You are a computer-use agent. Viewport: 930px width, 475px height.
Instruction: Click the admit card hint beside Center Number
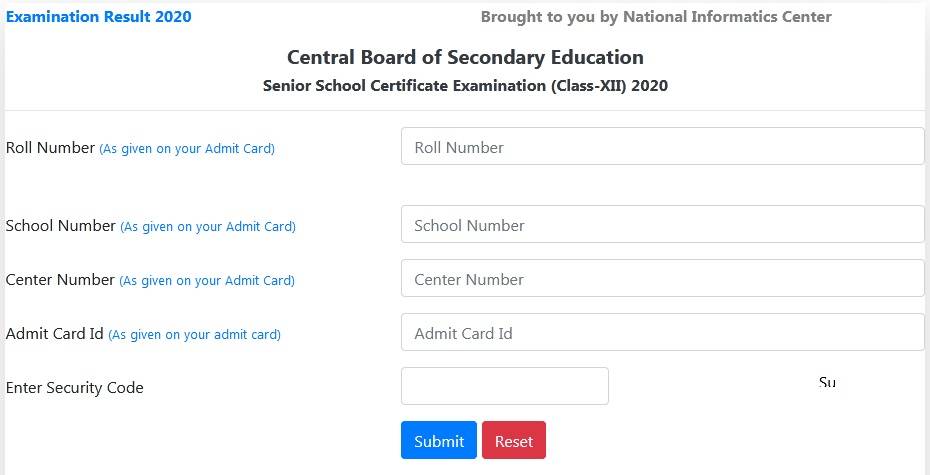point(207,281)
